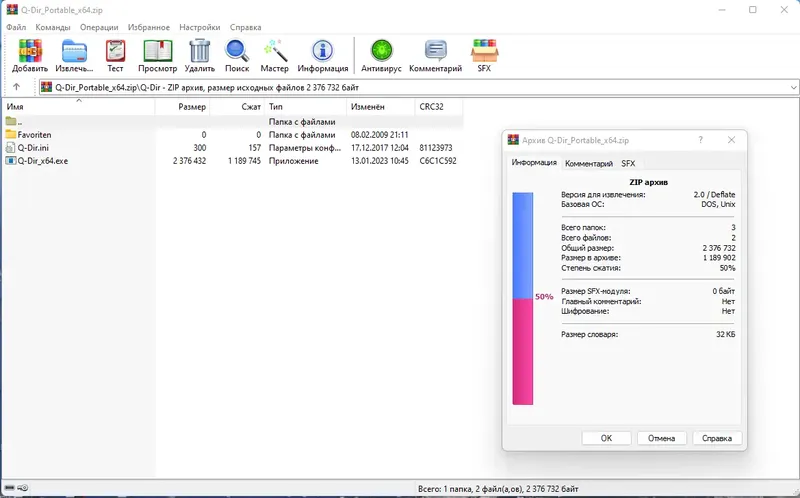Run archive test with Тест icon
This screenshot has height=498, width=800.
click(115, 51)
